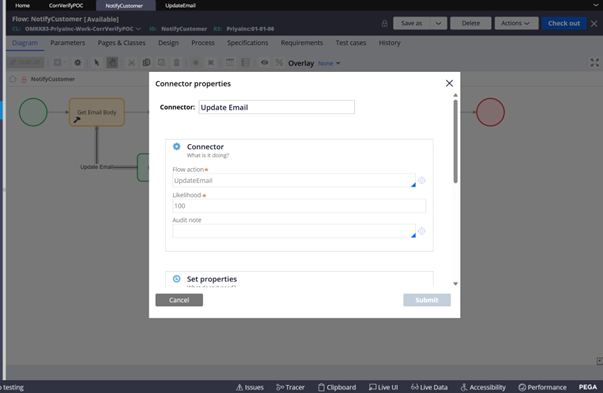
Task: Click the home breadcrumb icon
Action: coord(13,79)
